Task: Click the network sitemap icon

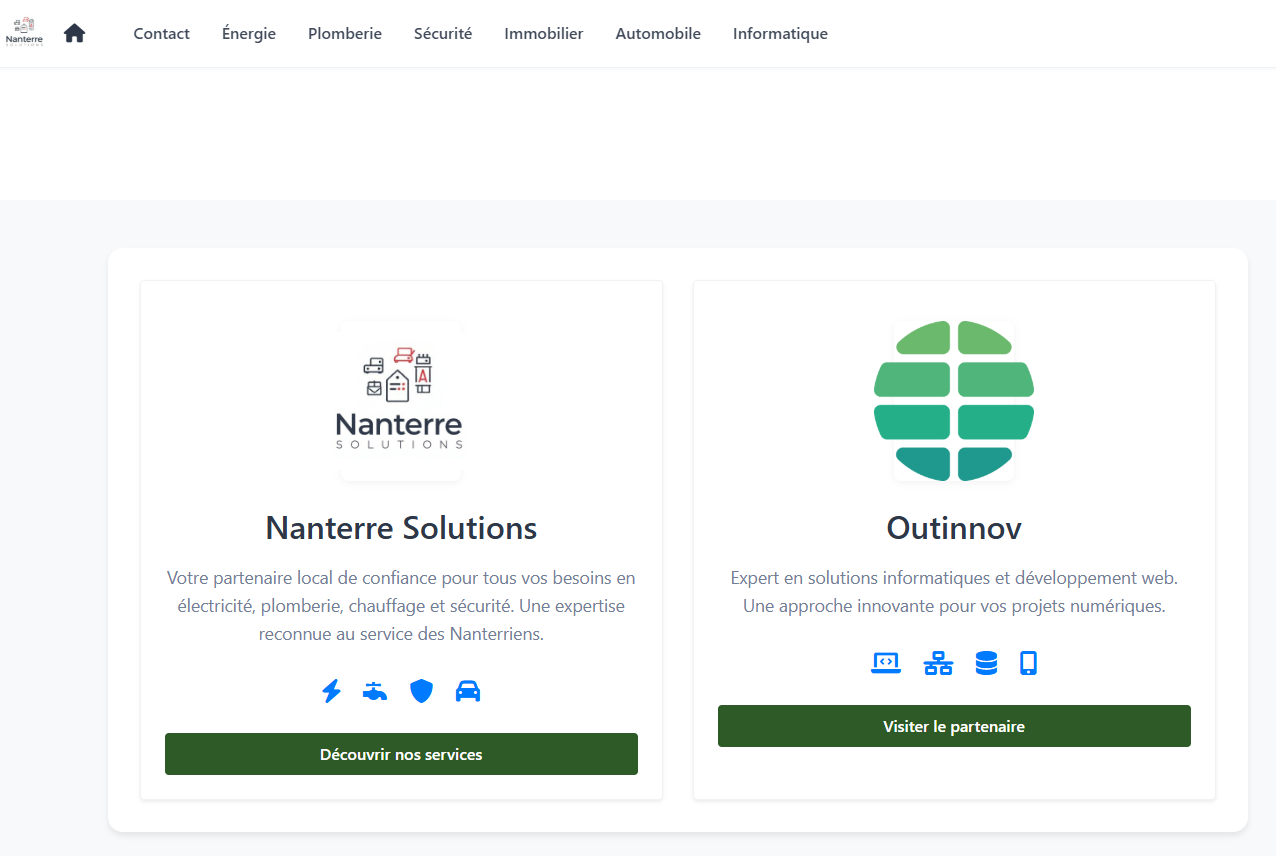Action: pos(938,662)
